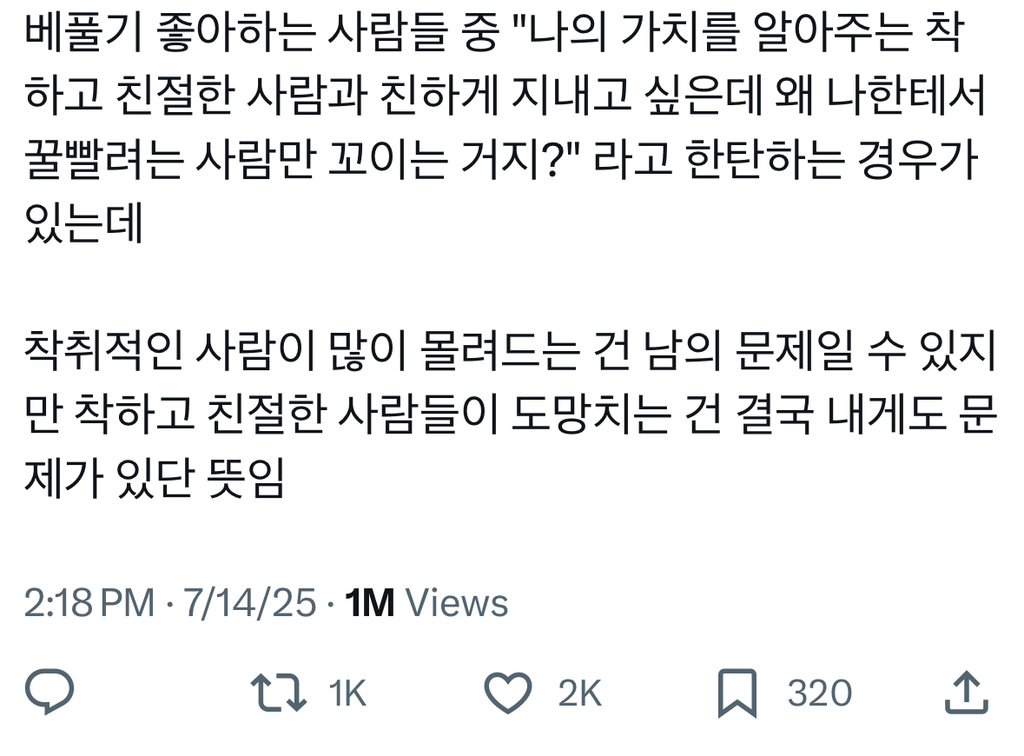
Task: Bookmark the tweet with the bookmark icon
Action: coord(737,693)
